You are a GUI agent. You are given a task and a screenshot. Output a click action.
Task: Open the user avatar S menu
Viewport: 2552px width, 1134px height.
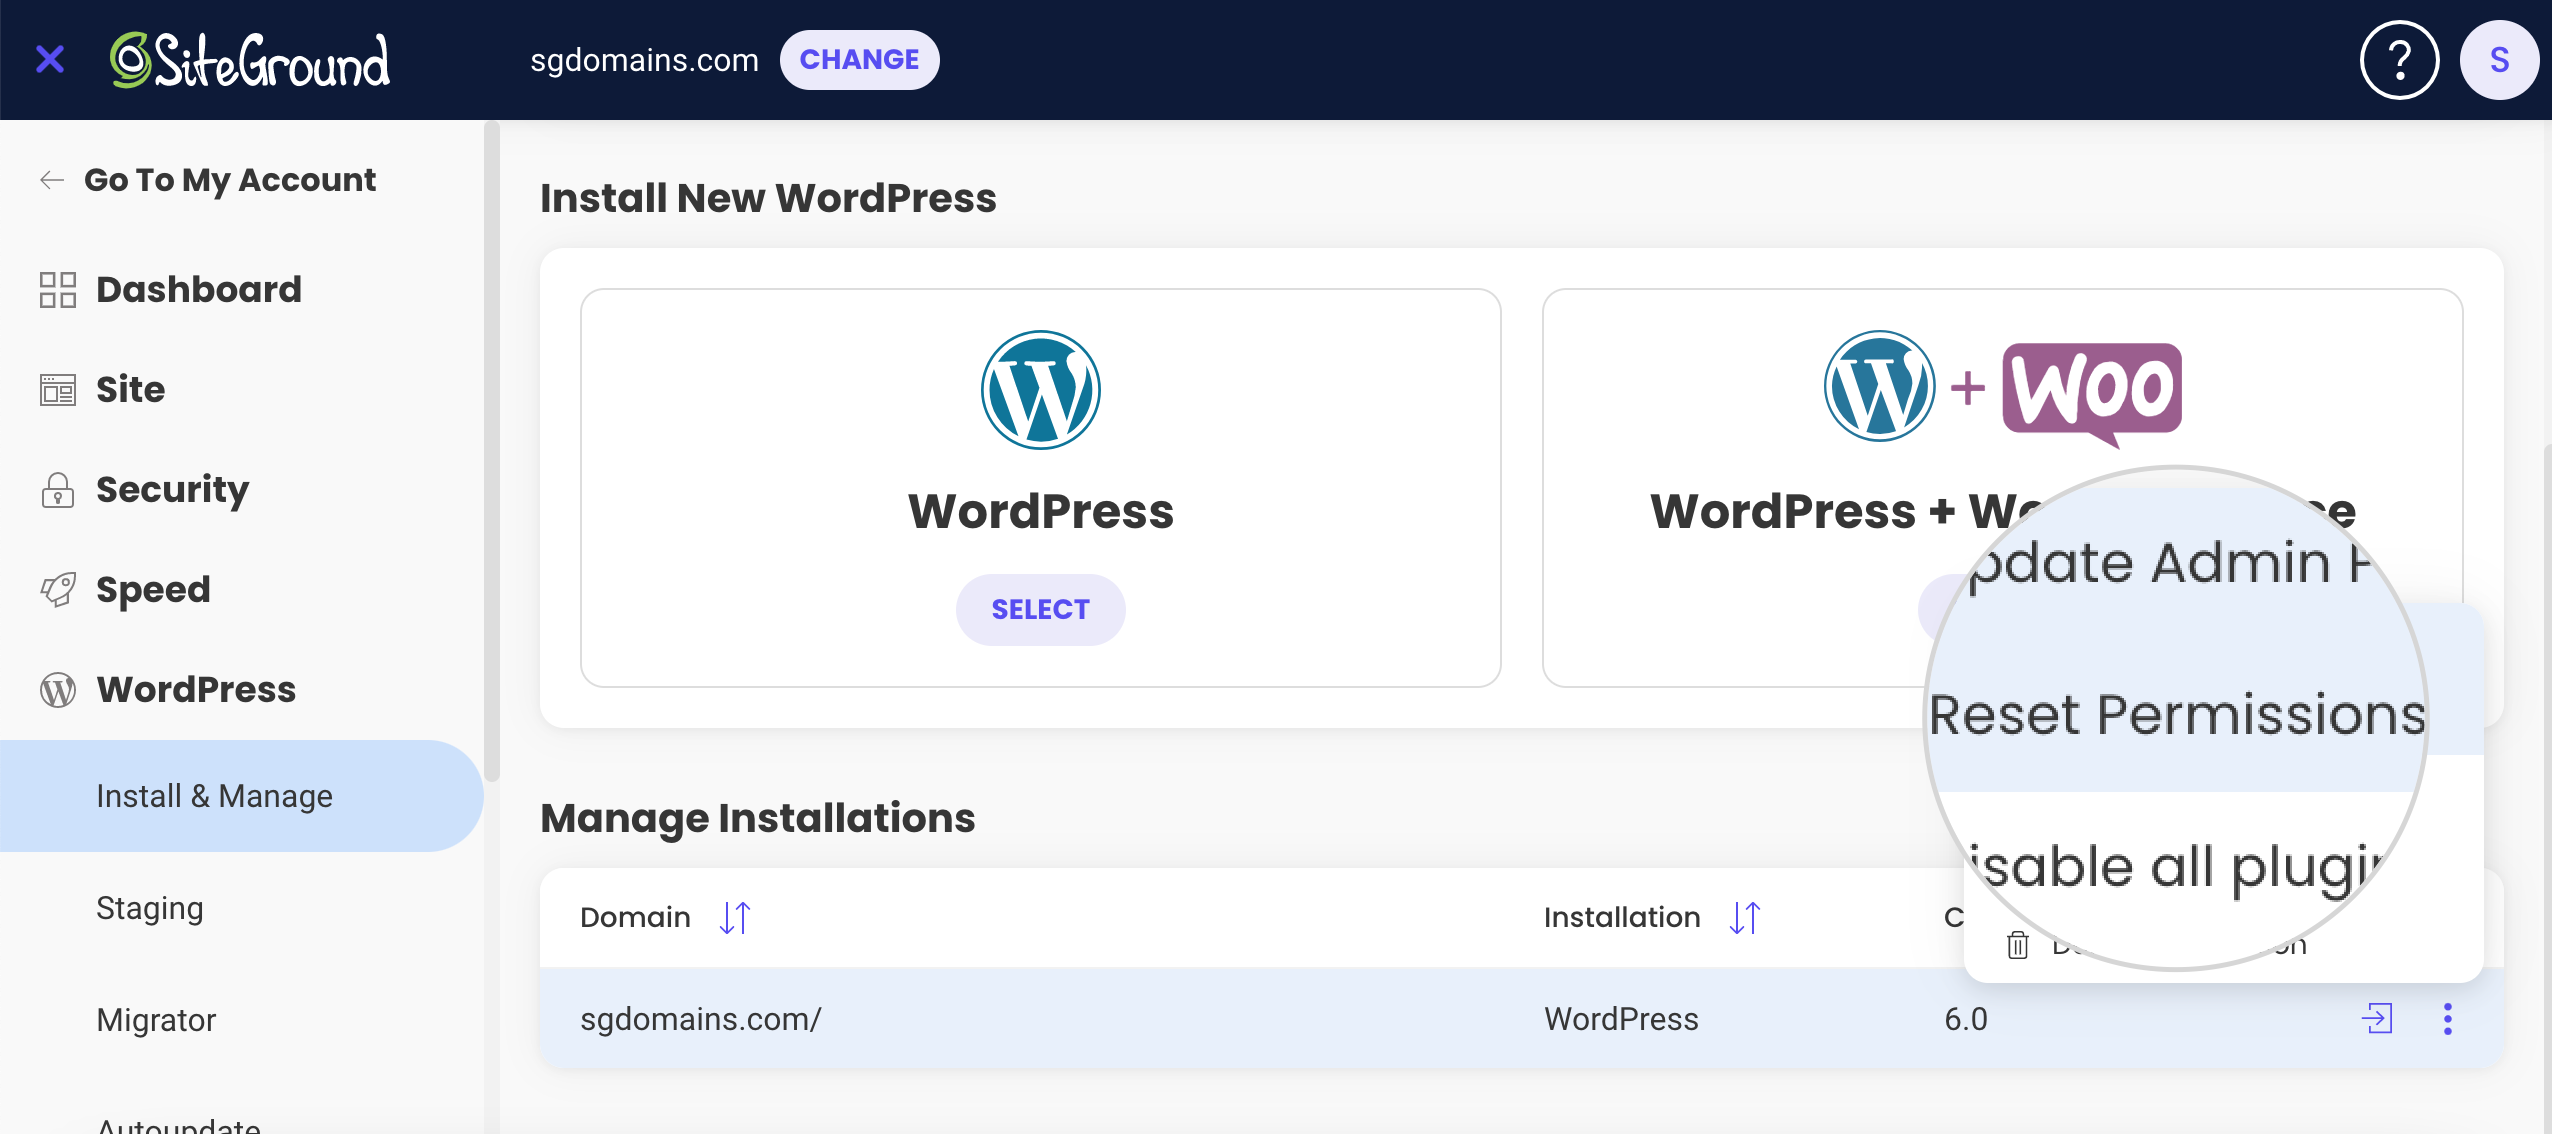[2499, 60]
